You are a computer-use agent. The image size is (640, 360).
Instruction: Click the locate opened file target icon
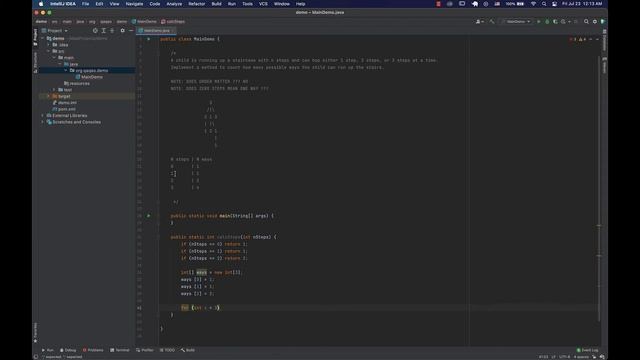coord(95,31)
